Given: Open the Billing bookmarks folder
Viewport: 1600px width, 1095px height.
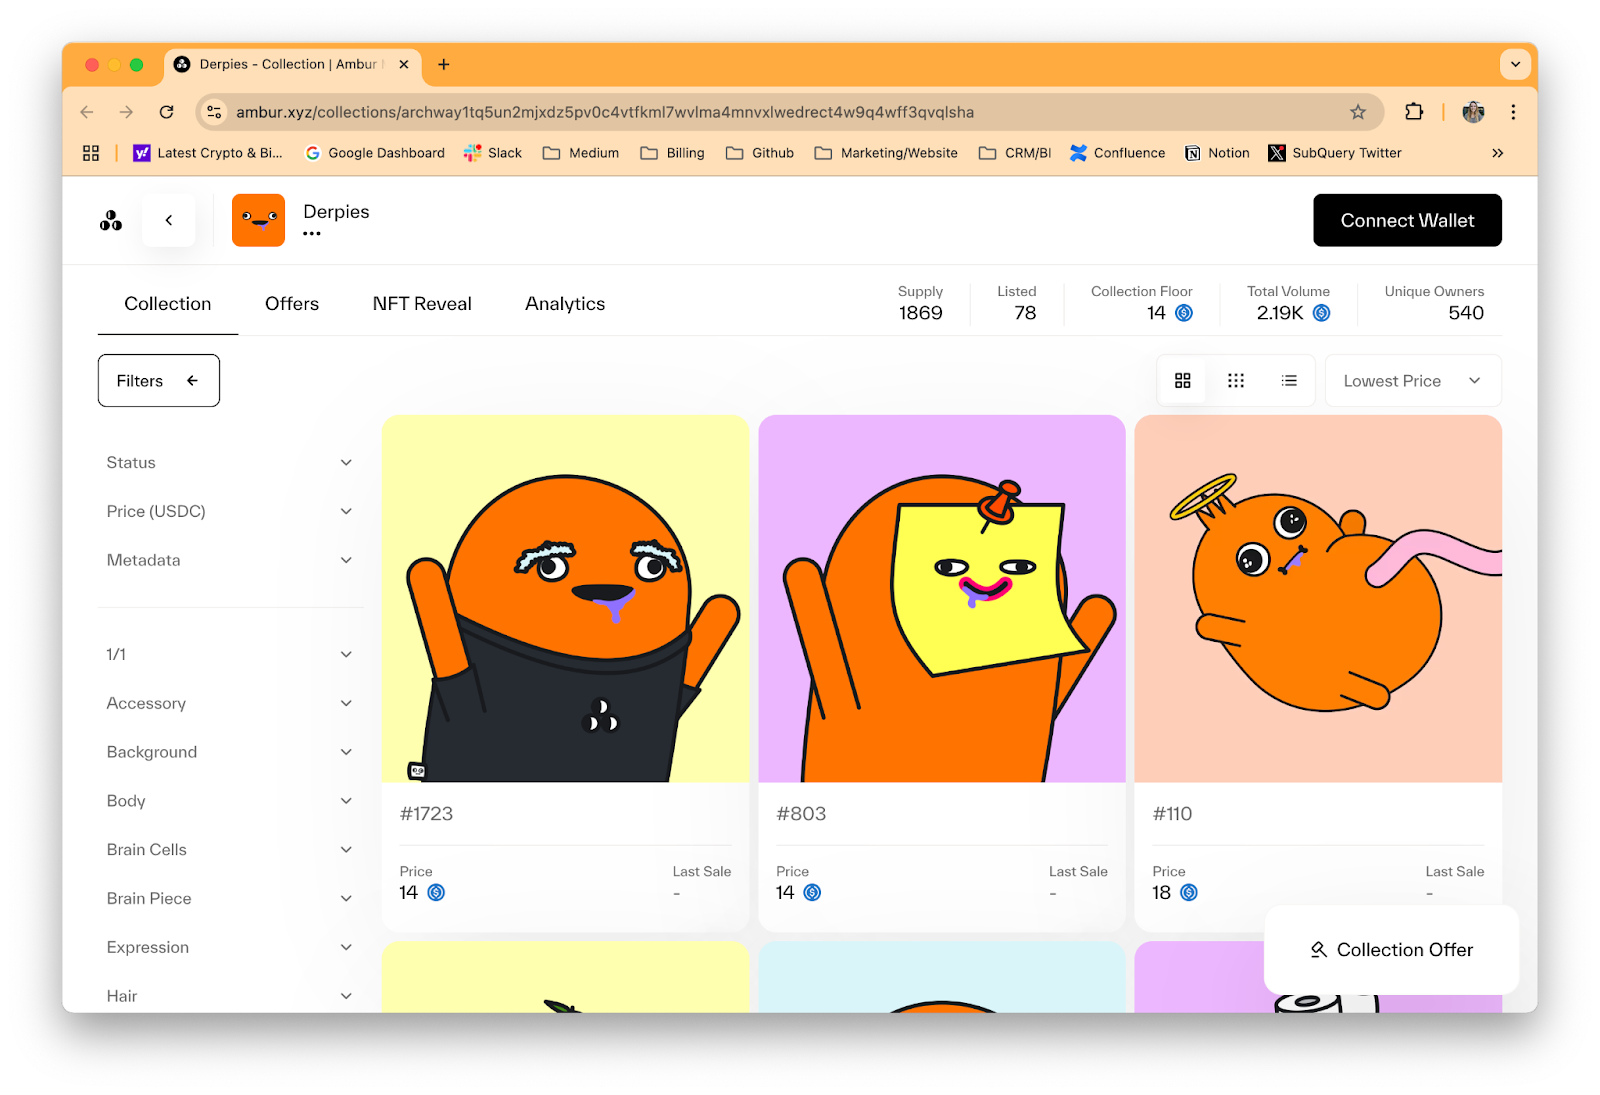Looking at the screenshot, I should tap(673, 153).
